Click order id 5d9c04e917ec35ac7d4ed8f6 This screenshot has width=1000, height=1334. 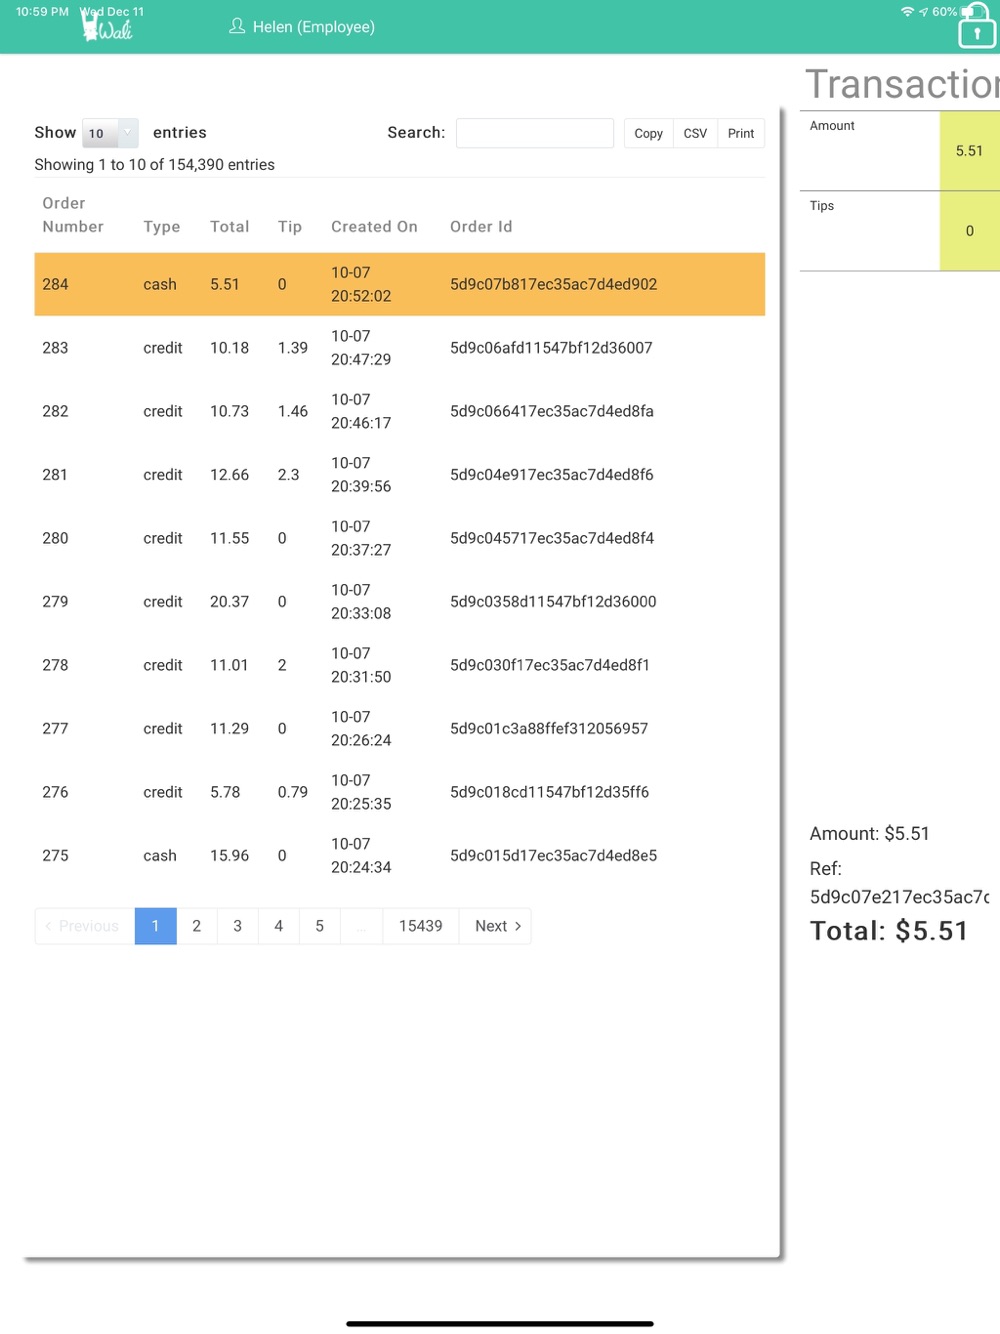(x=552, y=475)
